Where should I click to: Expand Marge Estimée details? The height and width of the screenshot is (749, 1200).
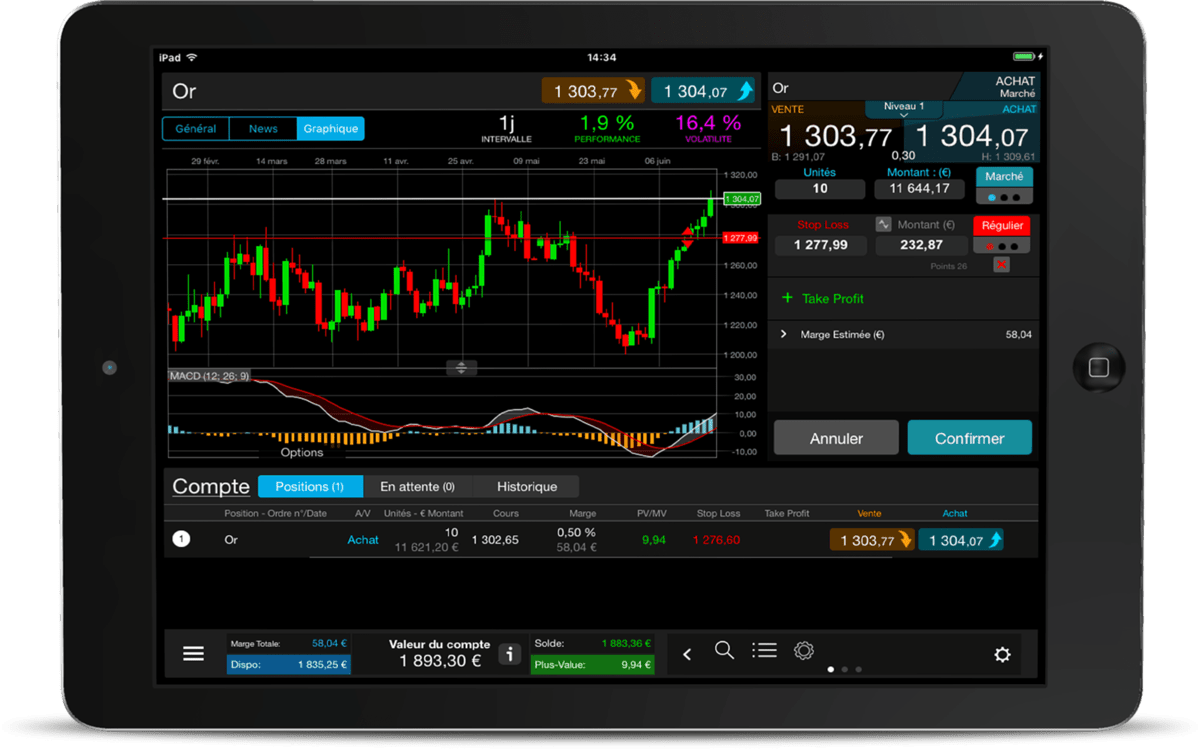[x=786, y=334]
